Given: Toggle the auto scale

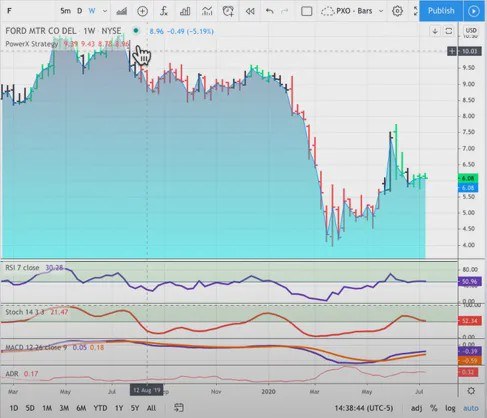Looking at the screenshot, I should coord(471,408).
